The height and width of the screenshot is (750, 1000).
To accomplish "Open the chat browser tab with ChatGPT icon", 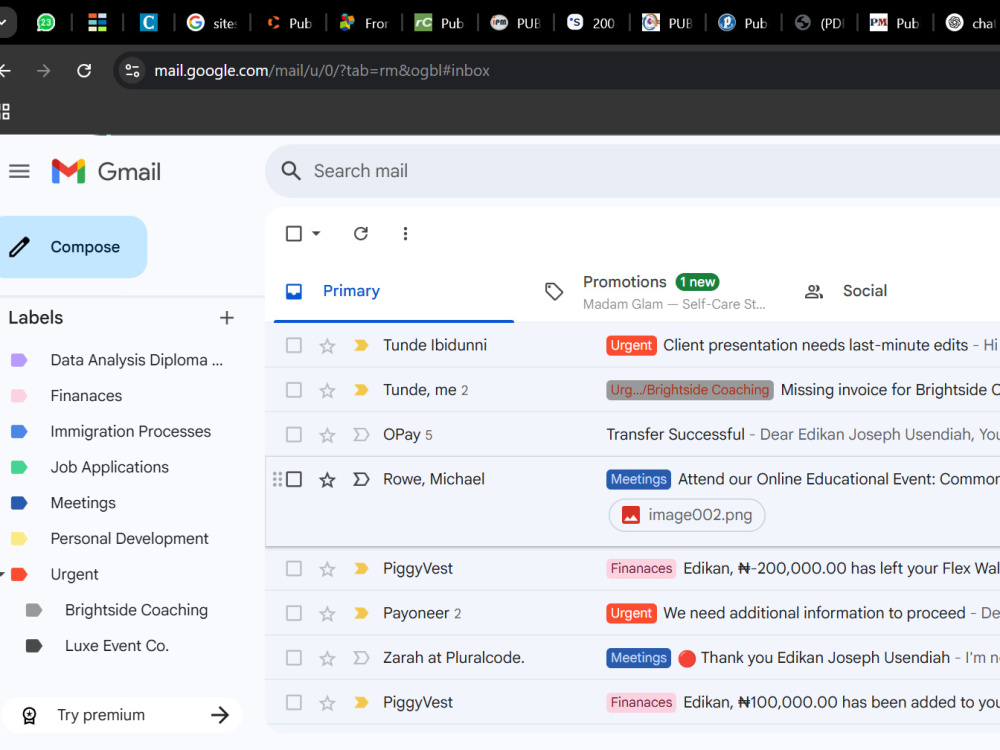I will tap(970, 23).
